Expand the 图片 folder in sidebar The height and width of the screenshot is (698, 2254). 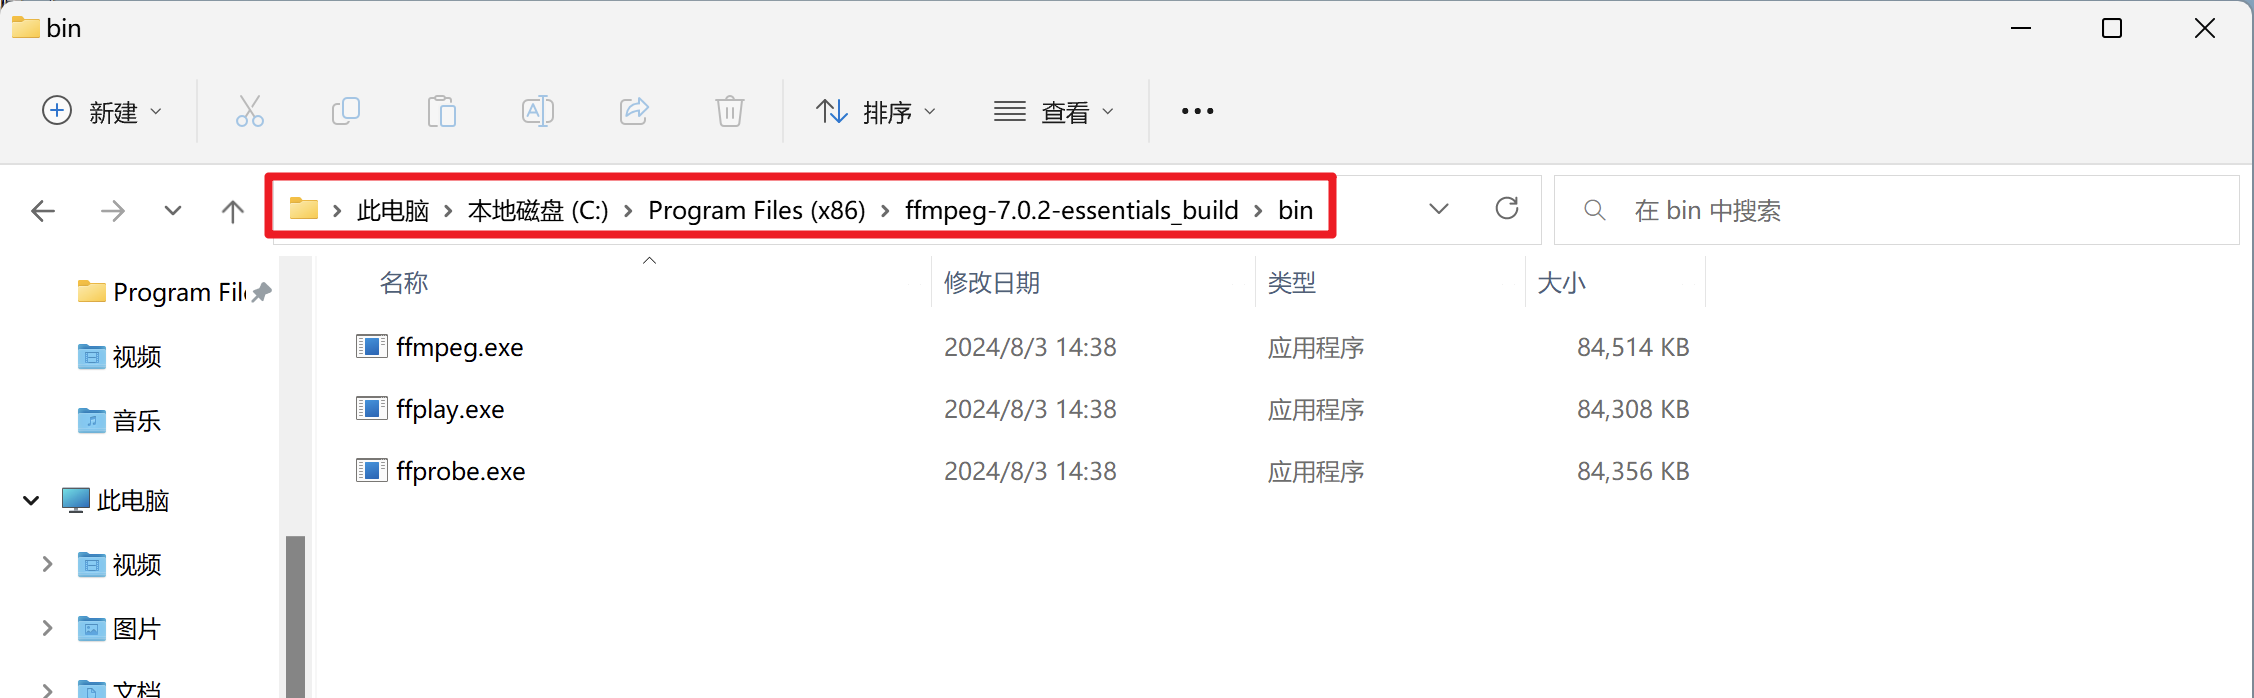tap(47, 628)
